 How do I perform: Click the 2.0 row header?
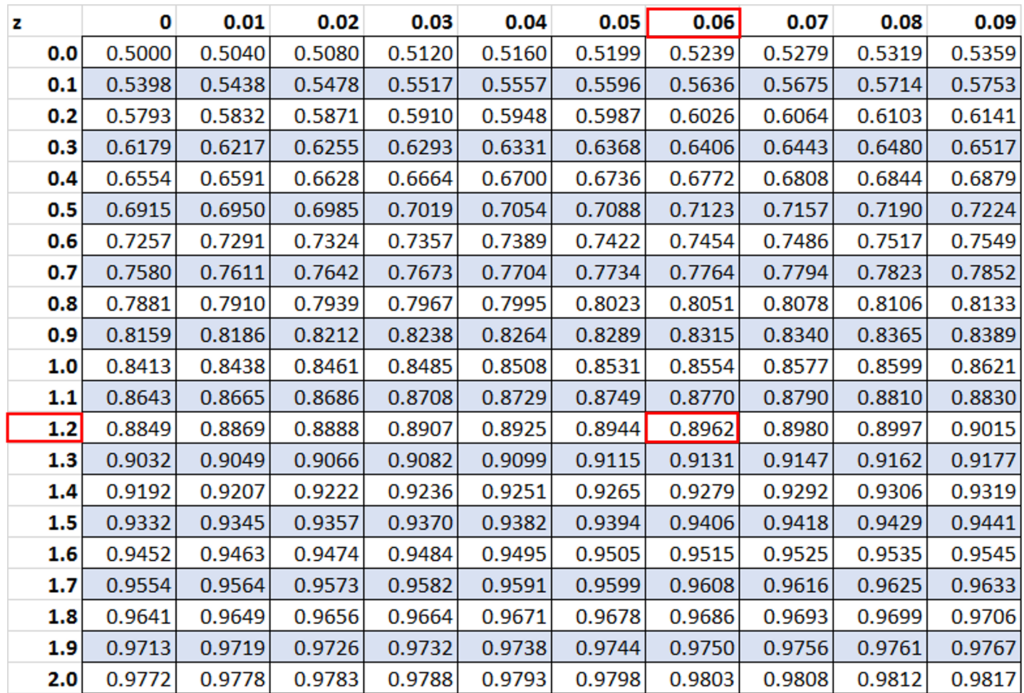pos(43,679)
